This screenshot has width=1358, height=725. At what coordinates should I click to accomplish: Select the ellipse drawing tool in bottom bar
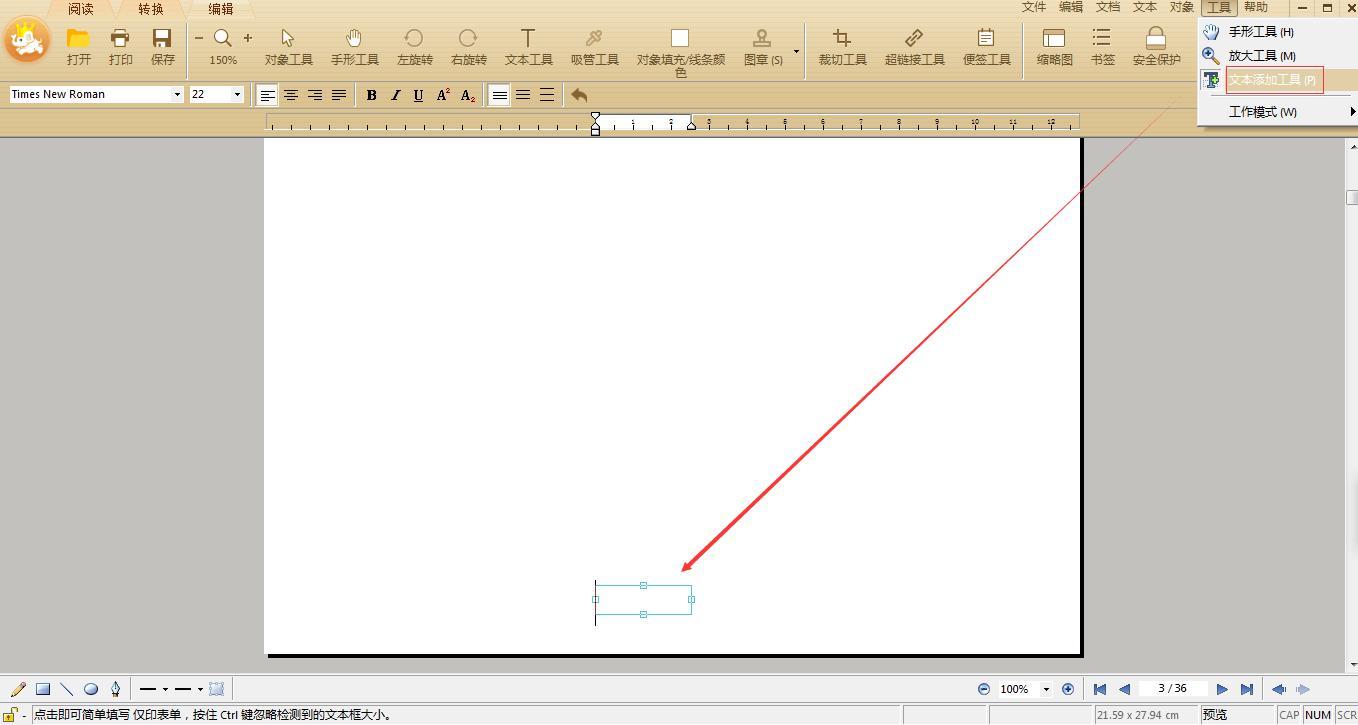pyautogui.click(x=91, y=689)
